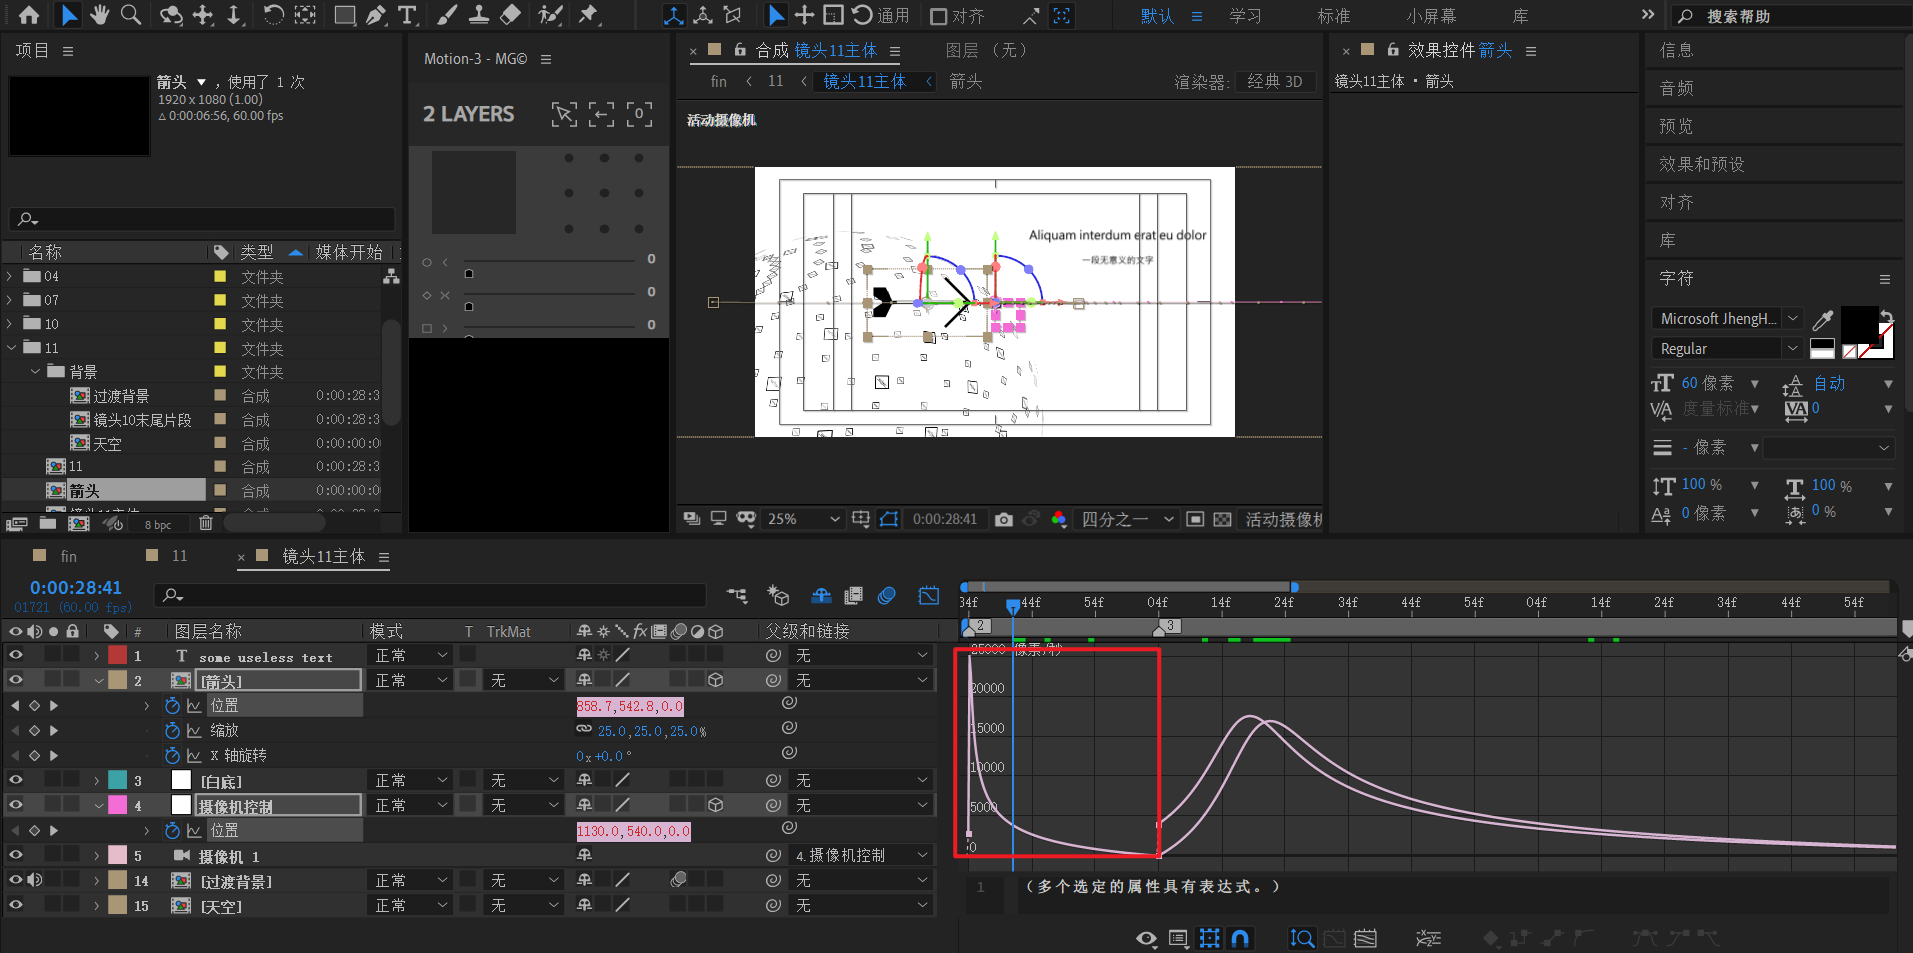The image size is (1913, 953).
Task: Collapse the 背景 folder in project panel
Action: point(35,371)
